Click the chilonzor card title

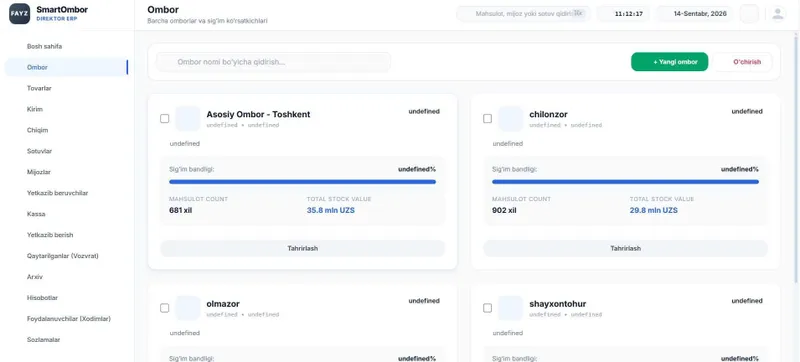[x=548, y=114]
